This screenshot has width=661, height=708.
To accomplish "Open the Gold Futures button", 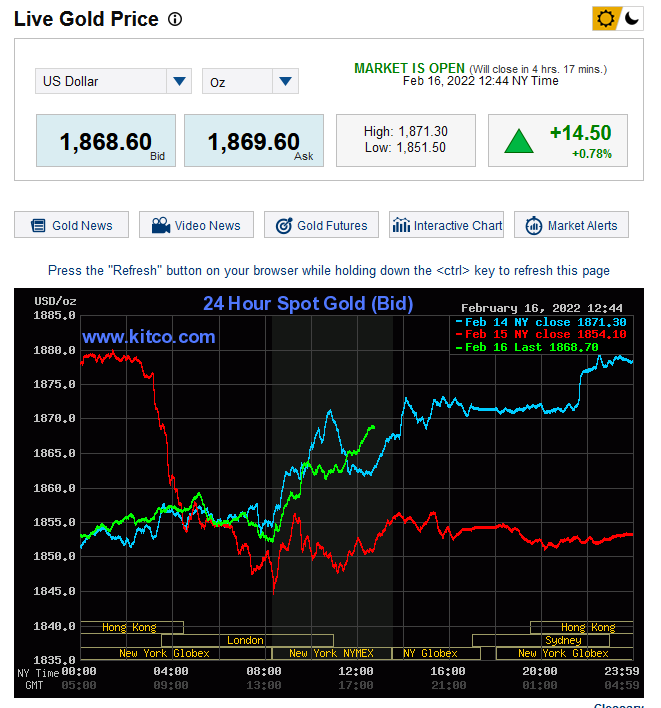I will (321, 225).
